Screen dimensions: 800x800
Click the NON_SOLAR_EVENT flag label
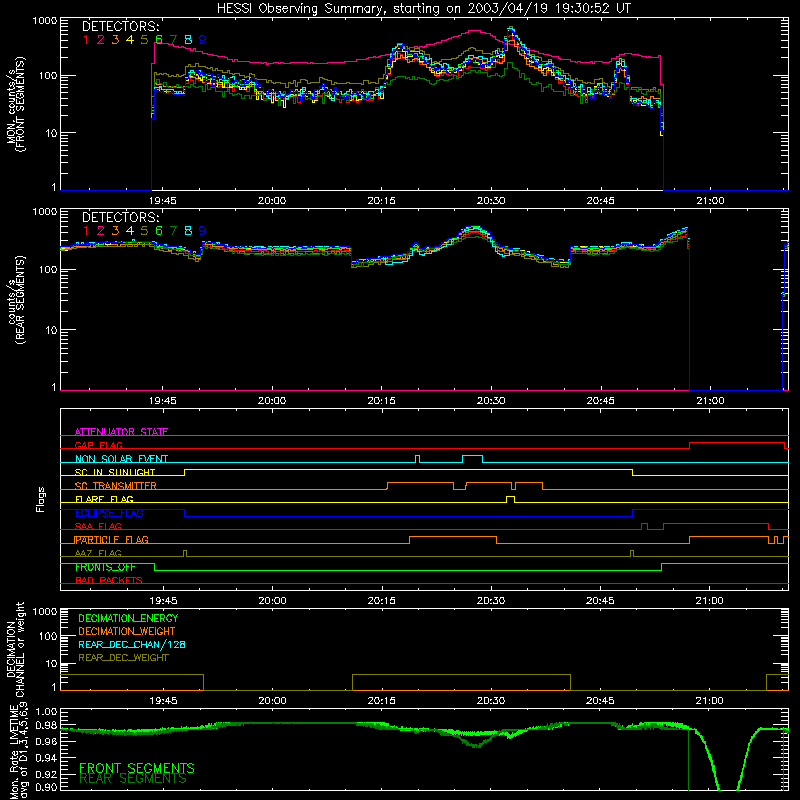pyautogui.click(x=121, y=459)
